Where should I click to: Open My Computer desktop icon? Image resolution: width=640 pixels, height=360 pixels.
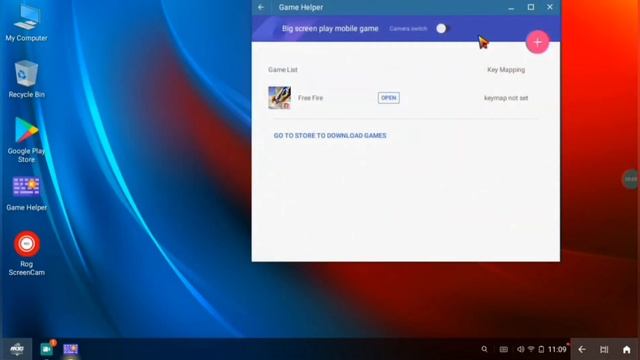[26, 22]
